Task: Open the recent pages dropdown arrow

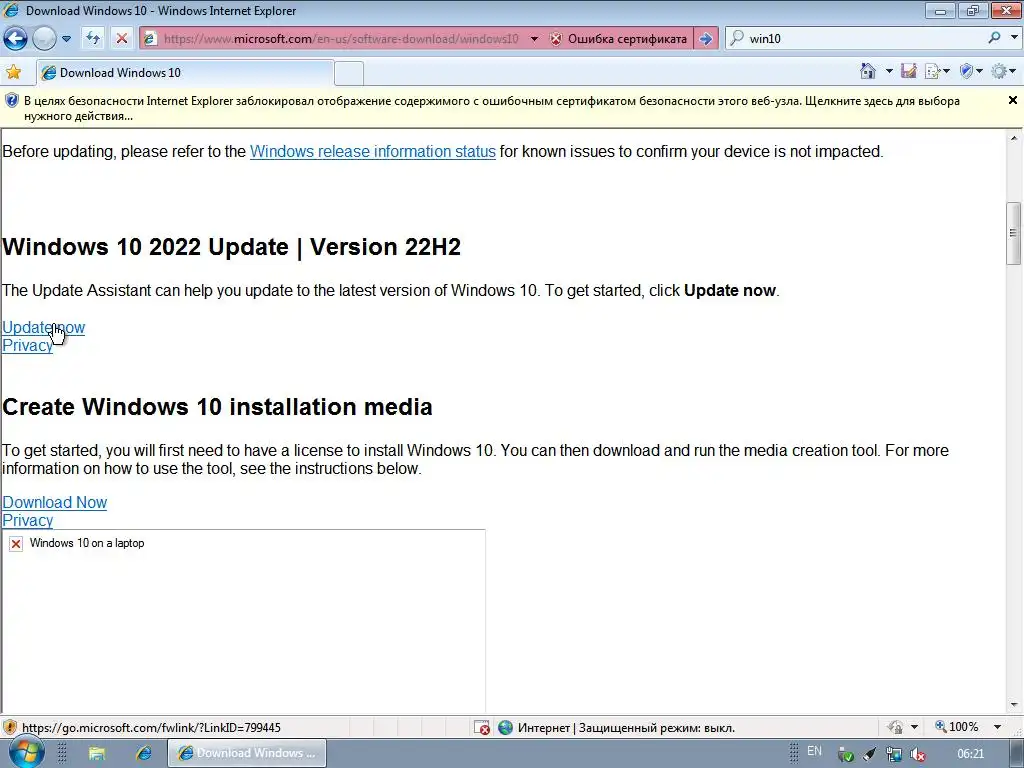Action: point(66,39)
